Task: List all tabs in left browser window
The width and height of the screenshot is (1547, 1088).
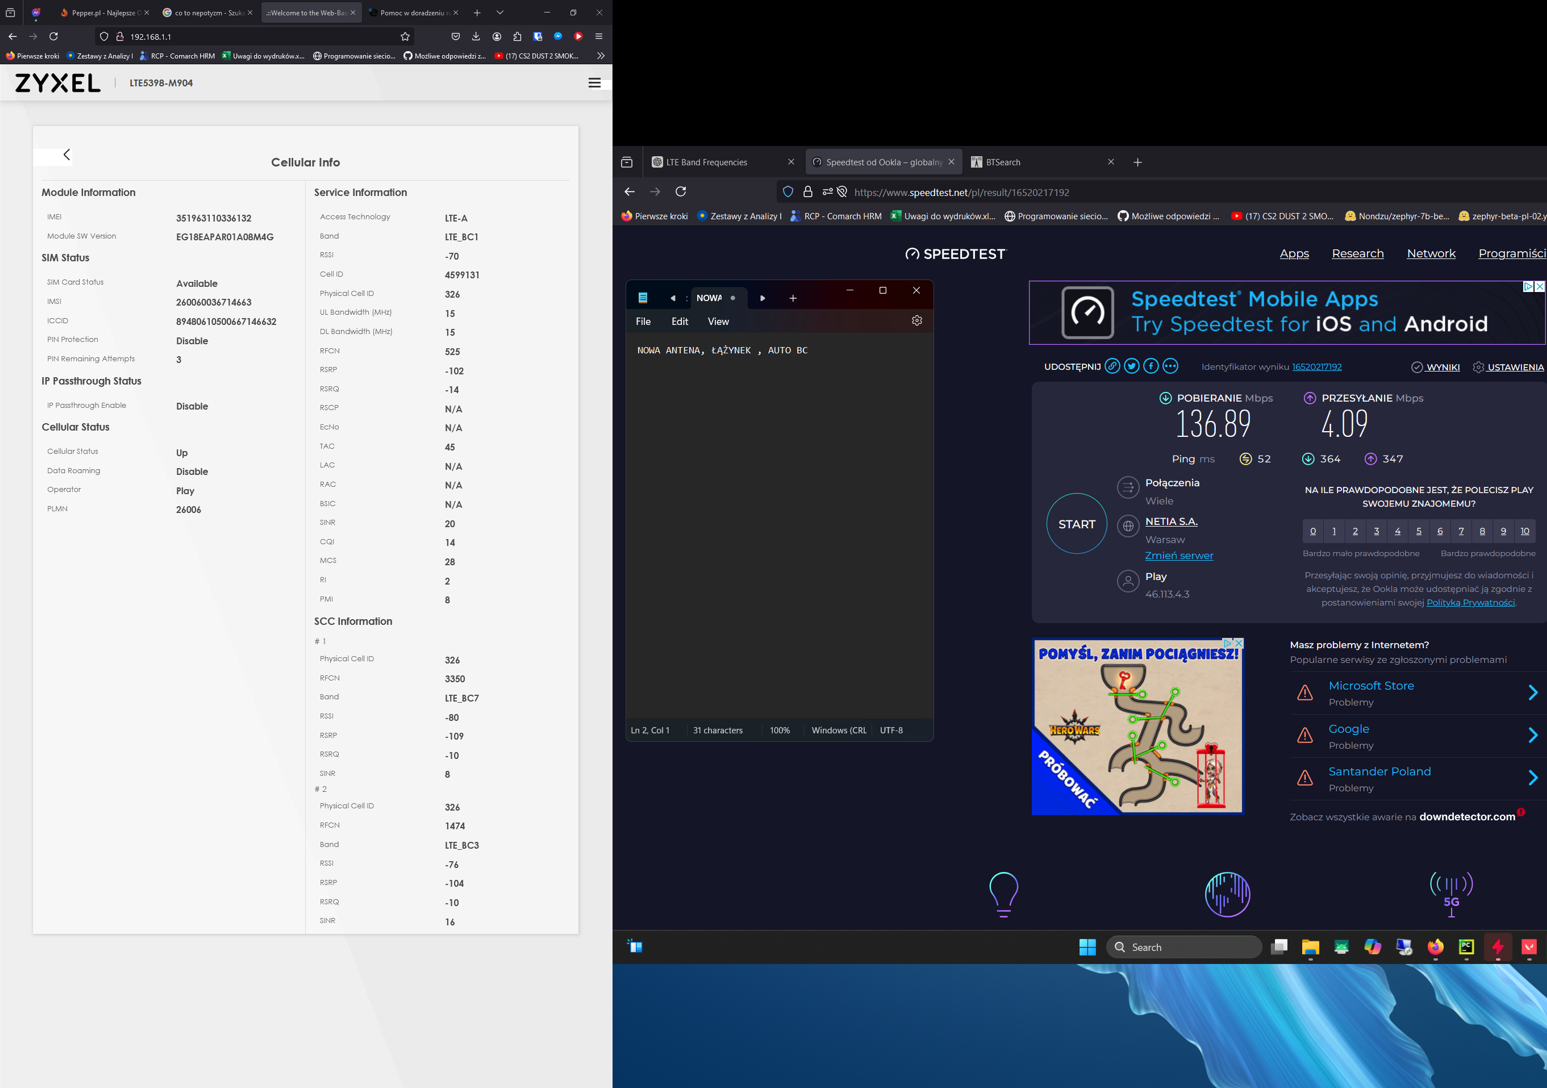Action: pyautogui.click(x=500, y=13)
